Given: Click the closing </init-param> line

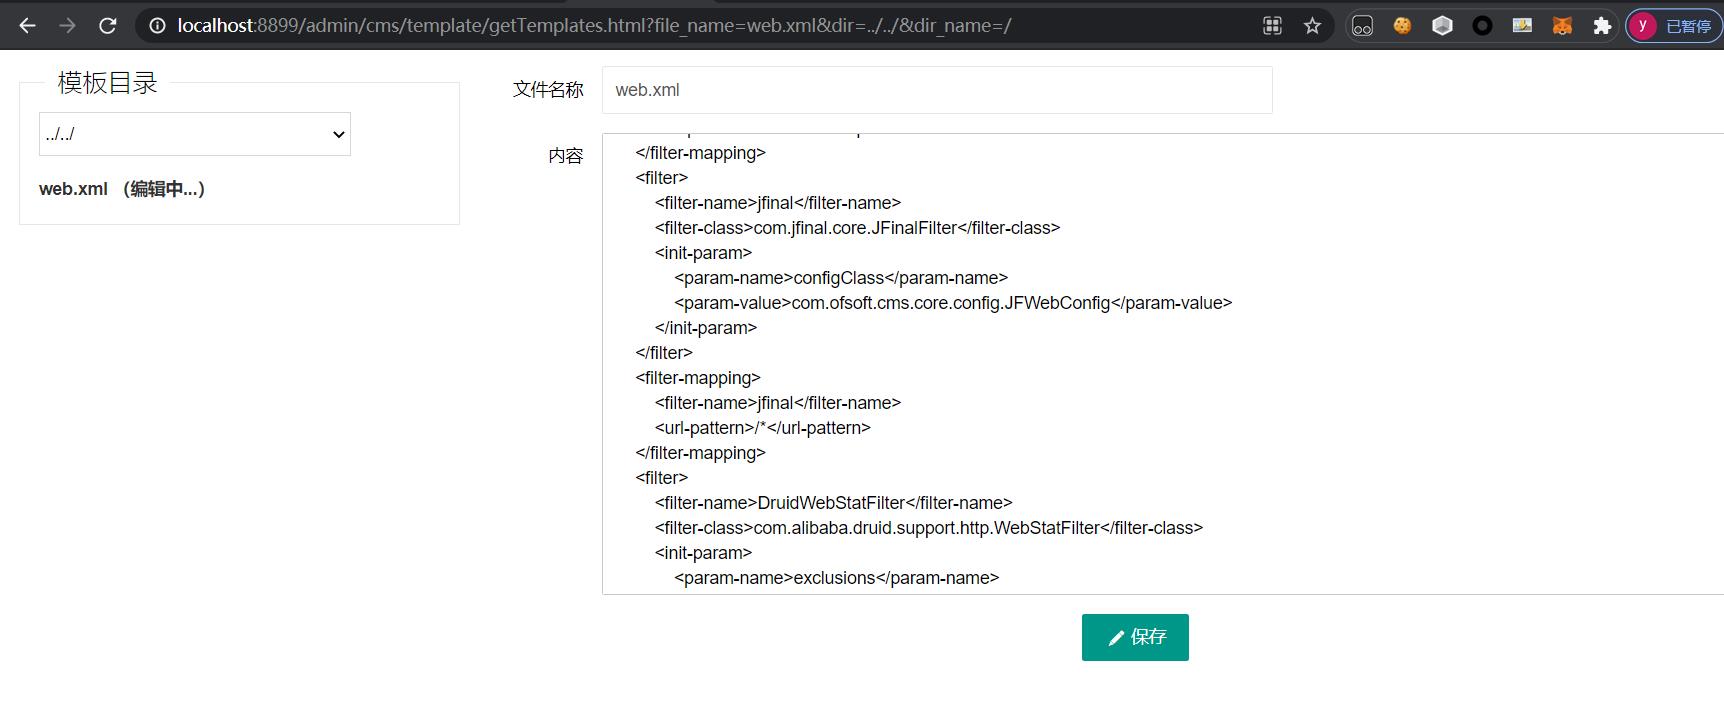Looking at the screenshot, I should pos(706,328).
